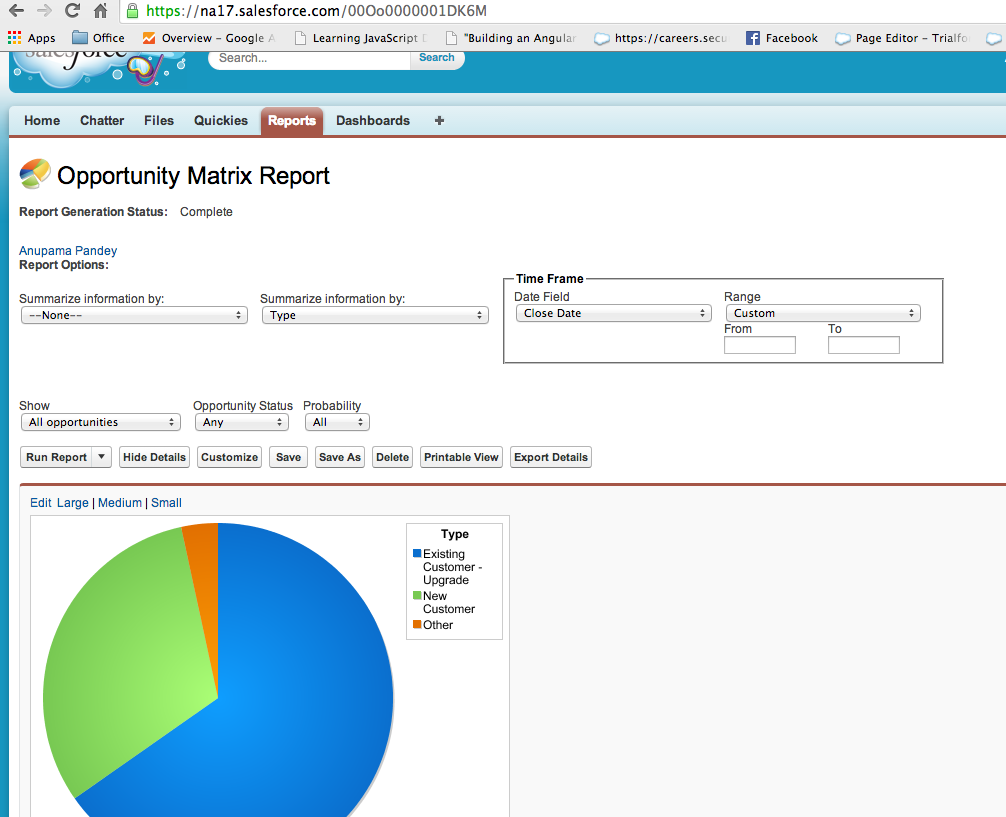Image resolution: width=1006 pixels, height=817 pixels.
Task: Click the Run Report button
Action: click(56, 457)
